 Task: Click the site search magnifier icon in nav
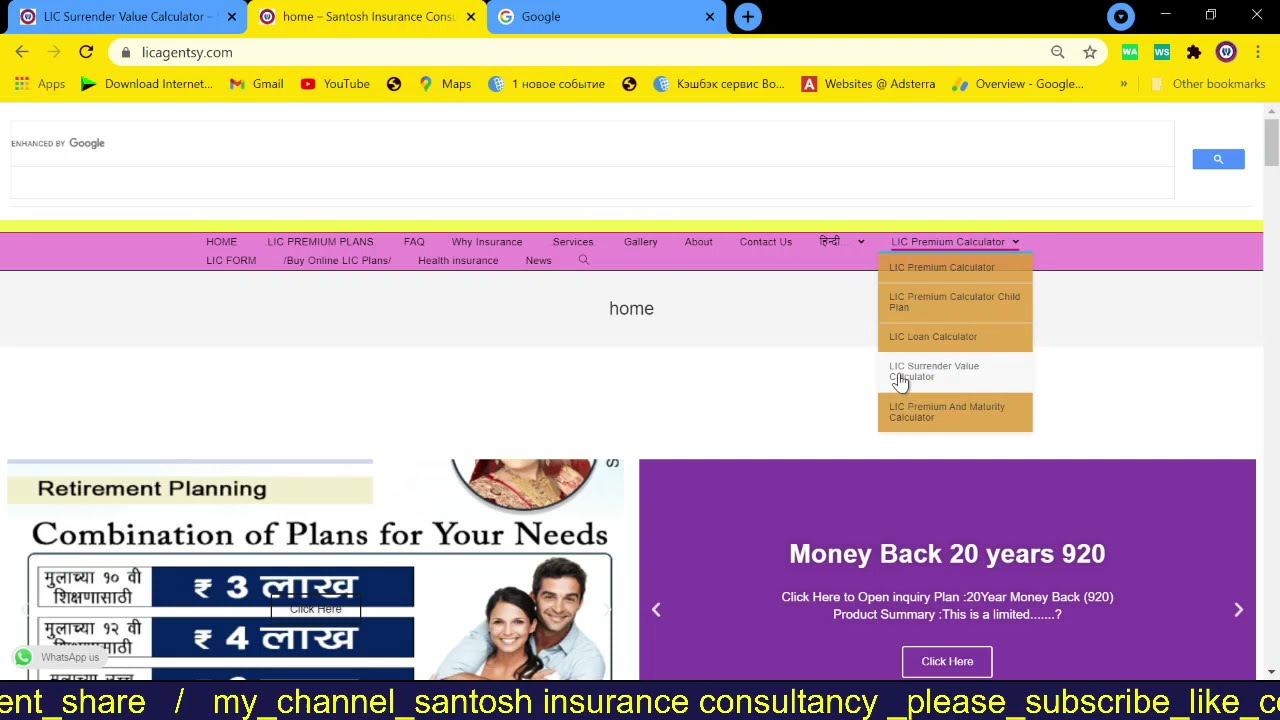584,260
